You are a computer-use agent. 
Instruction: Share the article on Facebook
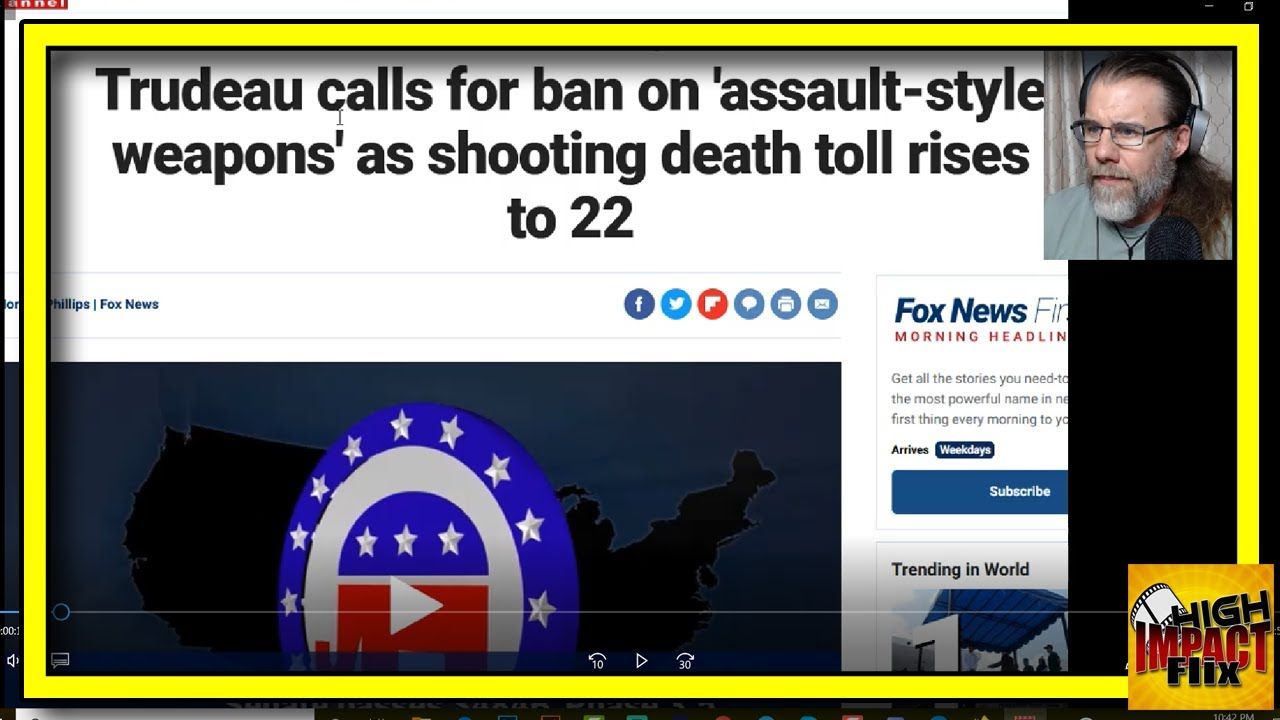point(640,304)
